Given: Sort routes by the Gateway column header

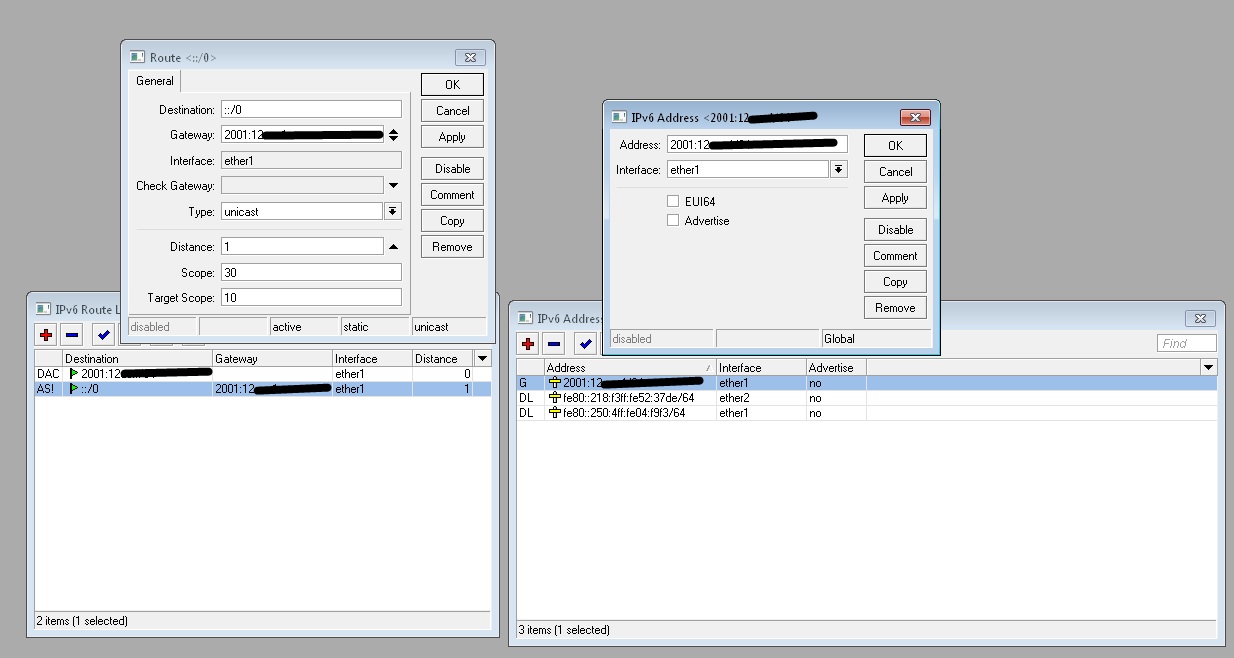Looking at the screenshot, I should pos(272,358).
